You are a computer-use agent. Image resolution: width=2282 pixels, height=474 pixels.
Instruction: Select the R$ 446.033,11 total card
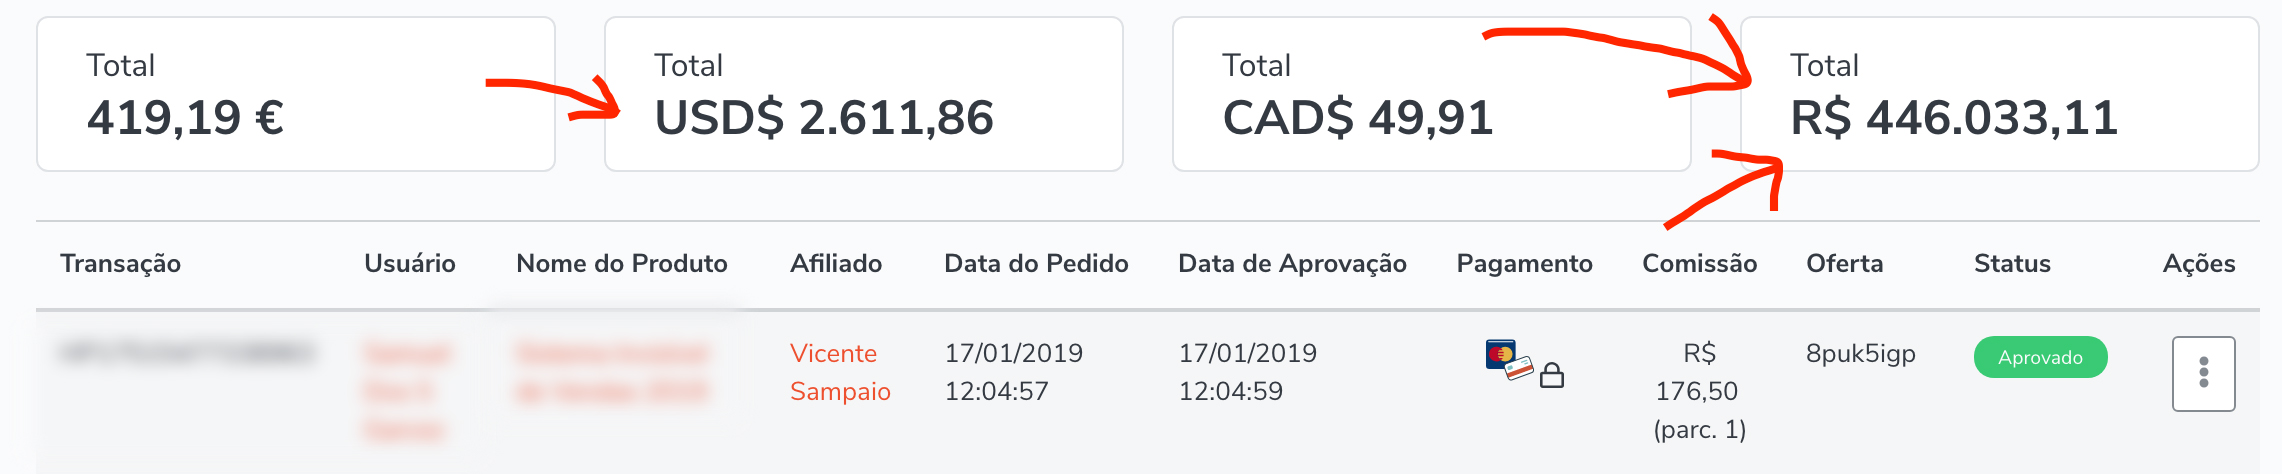(x=1999, y=94)
